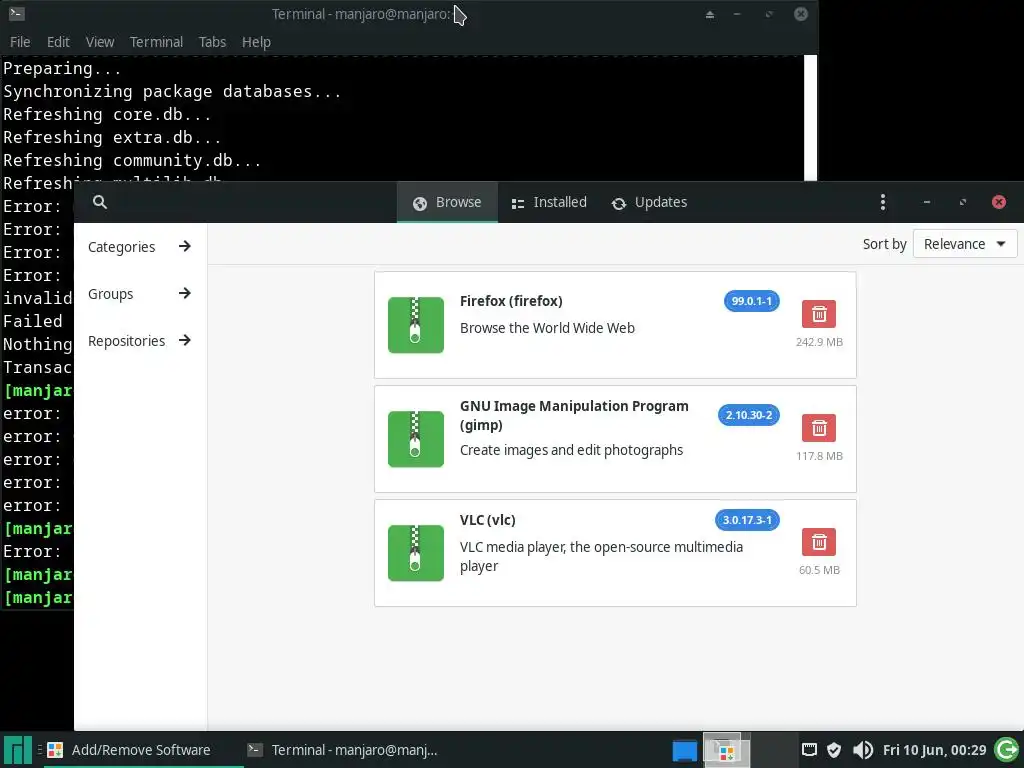1024x768 pixels.
Task: Click the 60.5 MB VLC size label
Action: [x=819, y=569]
